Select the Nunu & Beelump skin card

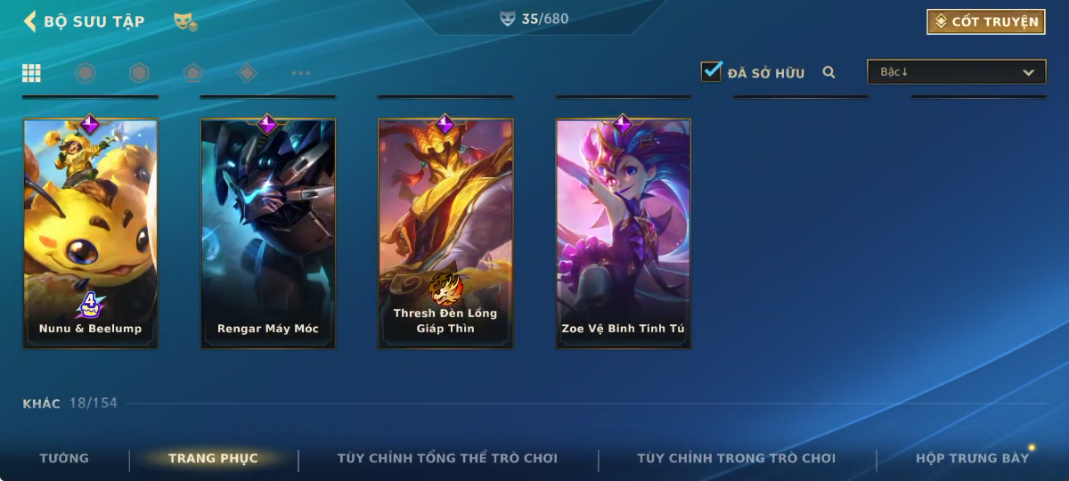pyautogui.click(x=91, y=234)
